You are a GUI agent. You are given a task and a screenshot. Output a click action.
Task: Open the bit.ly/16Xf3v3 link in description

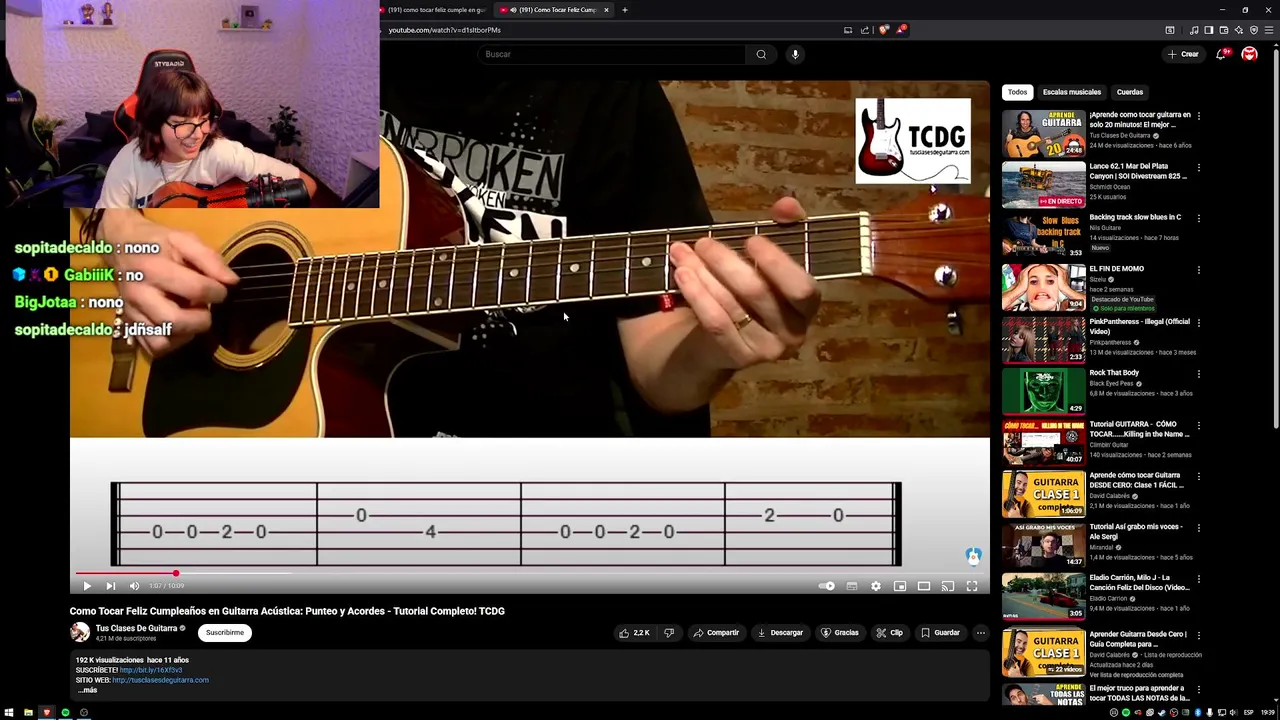coord(151,670)
